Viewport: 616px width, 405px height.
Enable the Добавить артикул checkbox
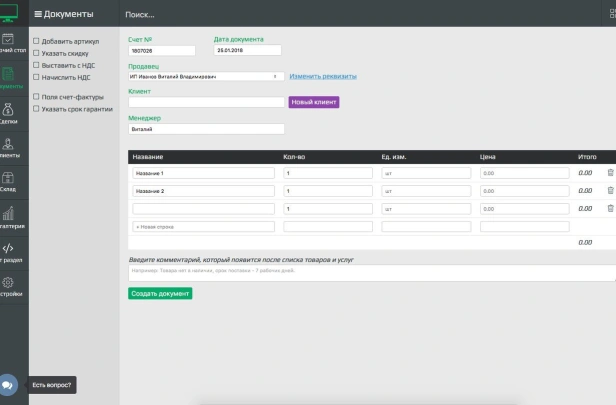tap(36, 41)
